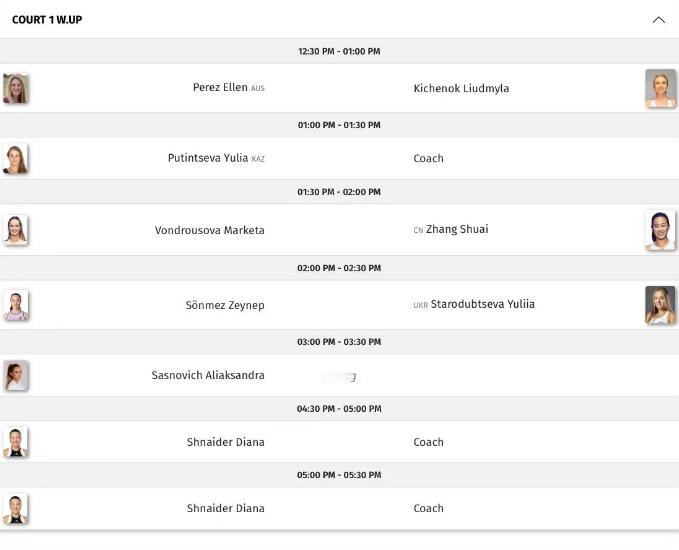Click the Sasnovich Aliaksandra name
This screenshot has height=550, width=679.
(x=208, y=375)
